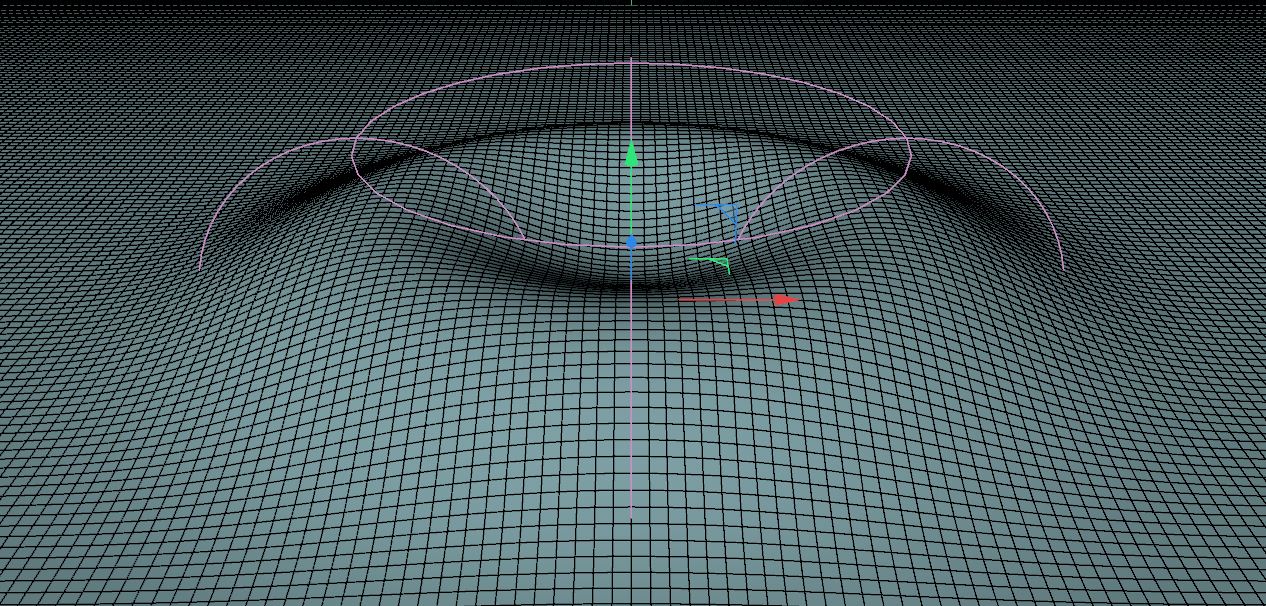Grab the green Y-axis arrow handle

[631, 155]
